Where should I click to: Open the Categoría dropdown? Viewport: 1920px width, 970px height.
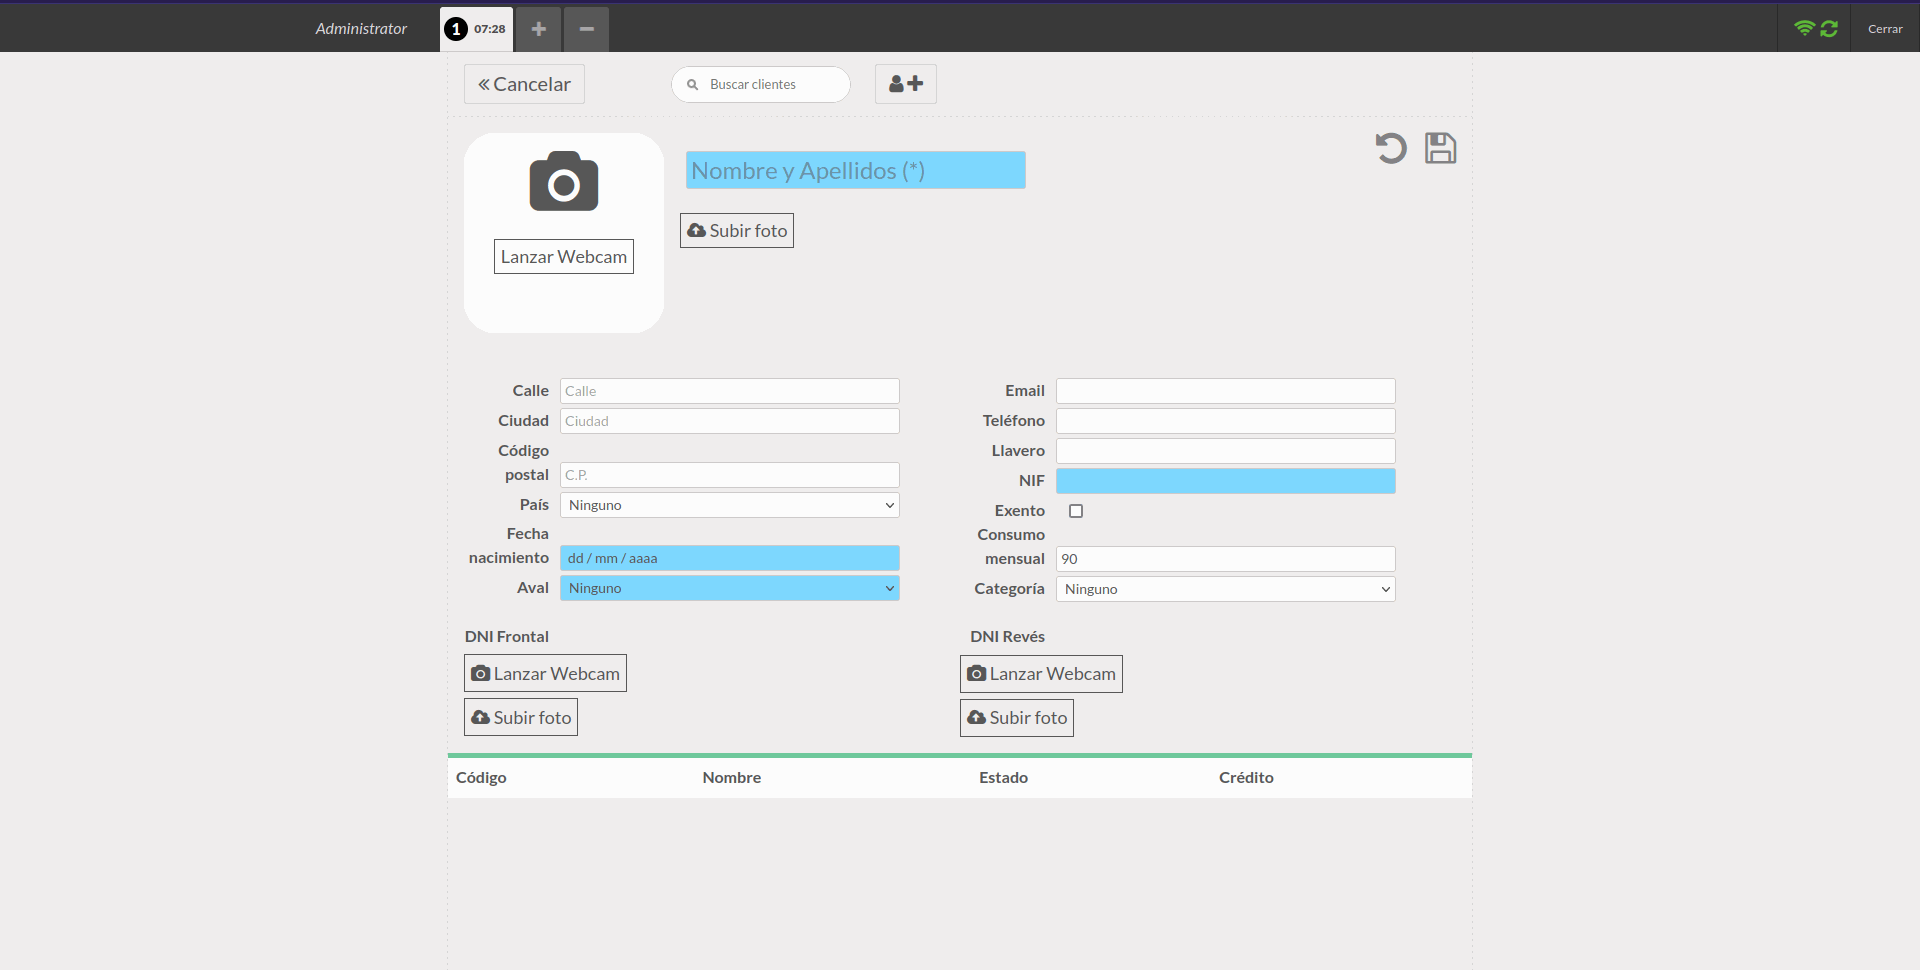[x=1226, y=589]
